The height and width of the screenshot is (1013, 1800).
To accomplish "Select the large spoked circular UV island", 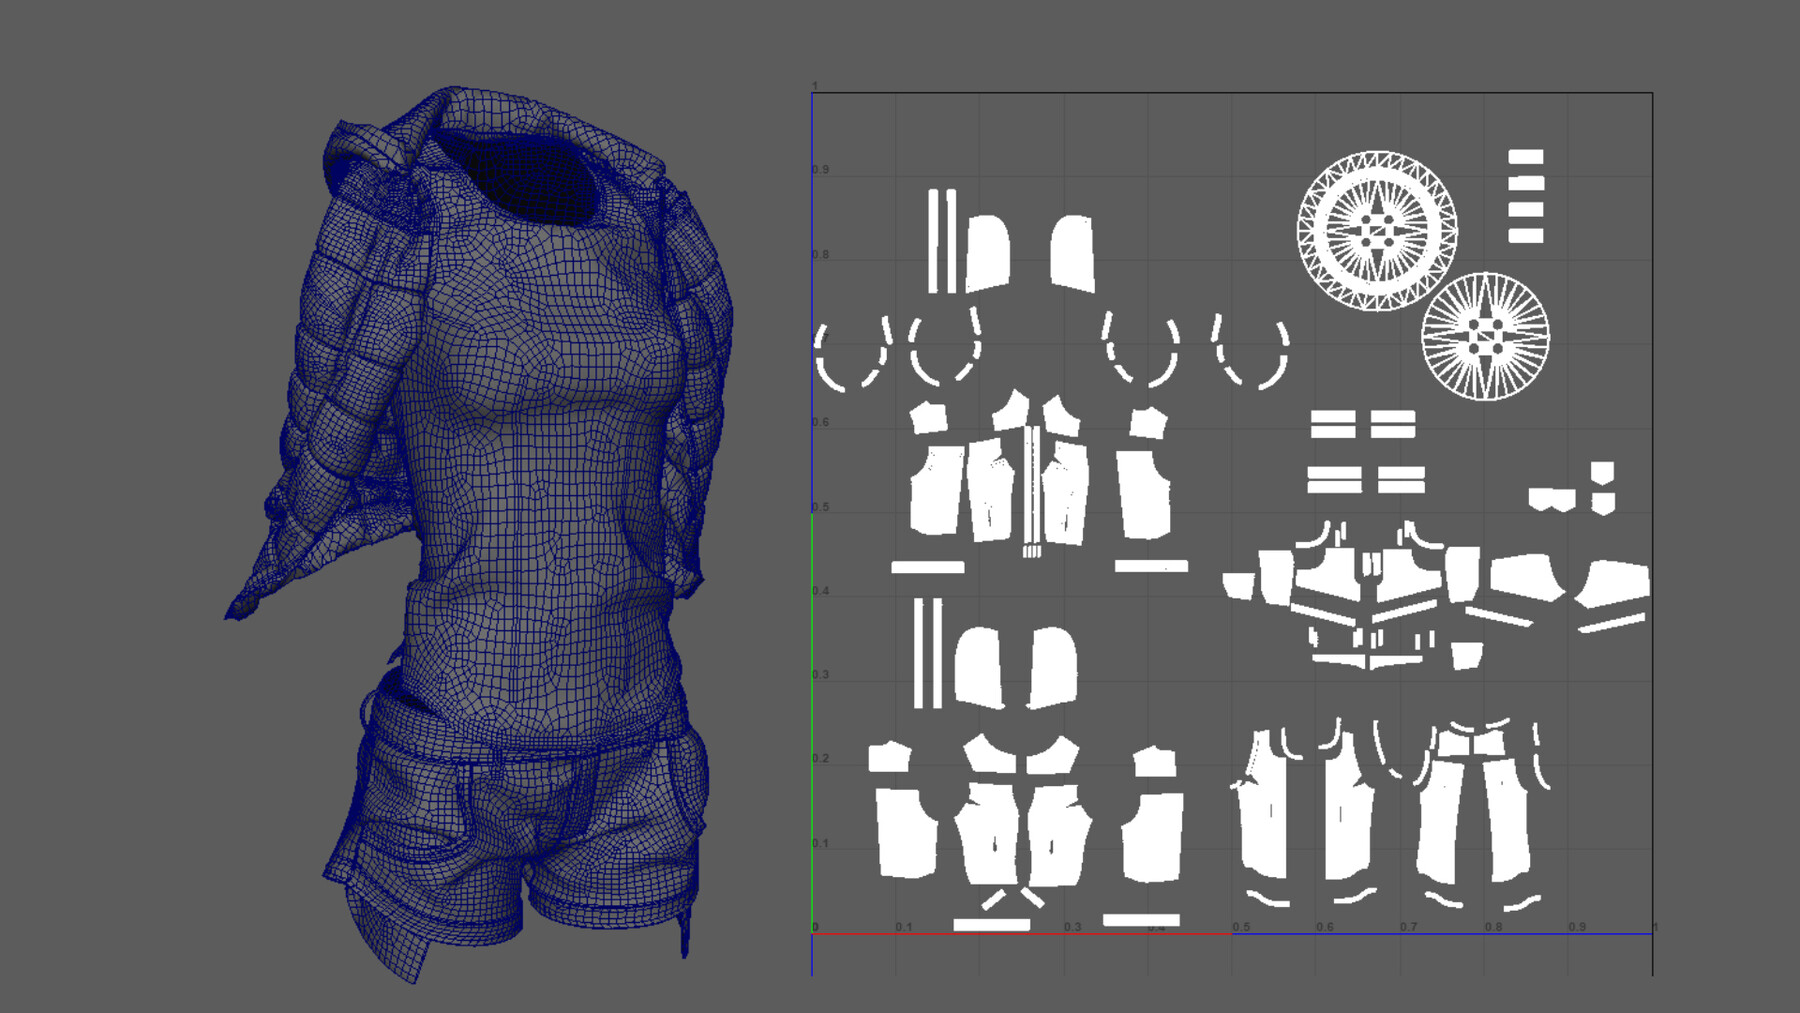I will [x=1378, y=228].
